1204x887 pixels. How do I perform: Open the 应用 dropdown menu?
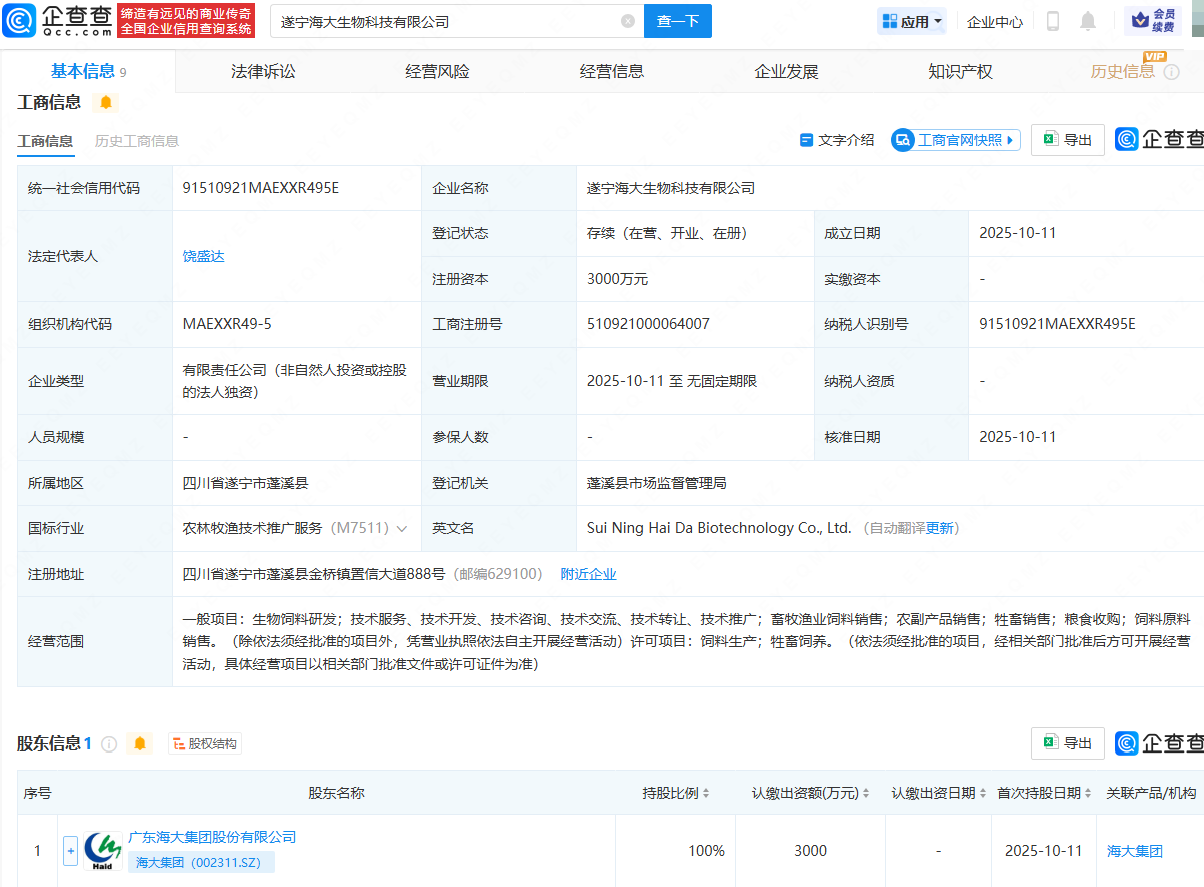(910, 21)
